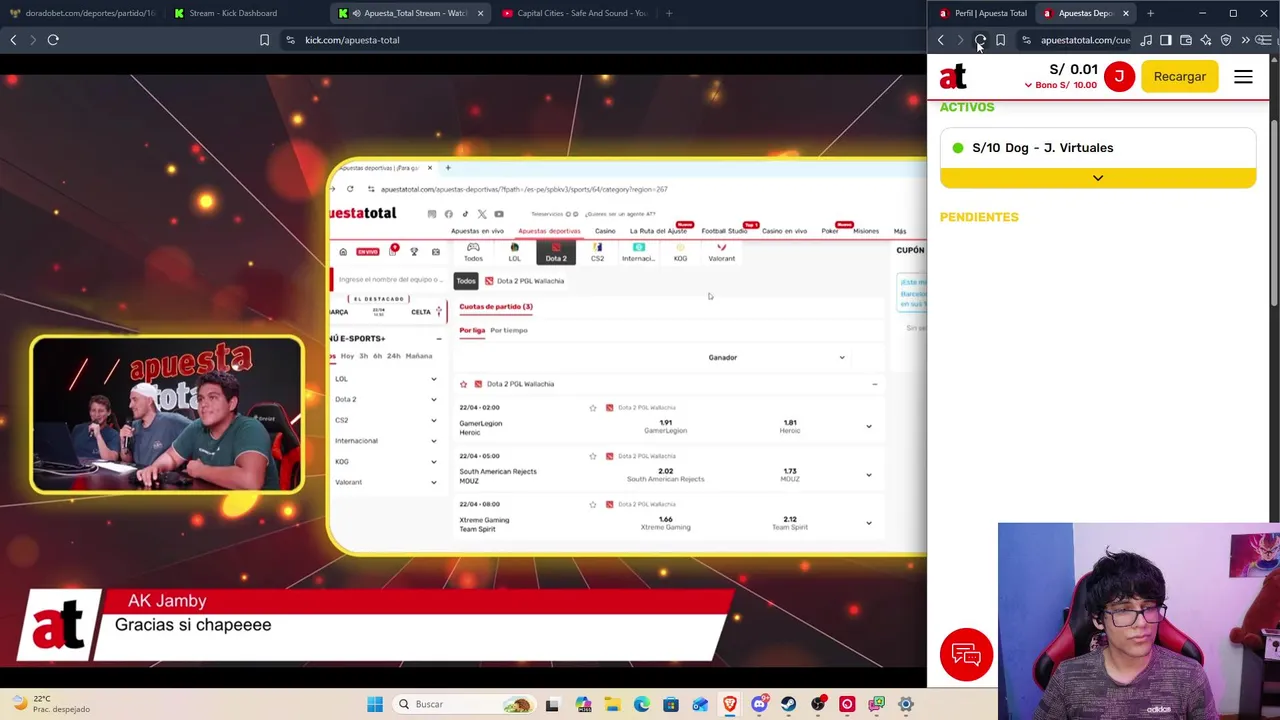Image resolution: width=1280 pixels, height=720 pixels.
Task: Open Settings gear from the taskbar
Action: [x=905, y=704]
